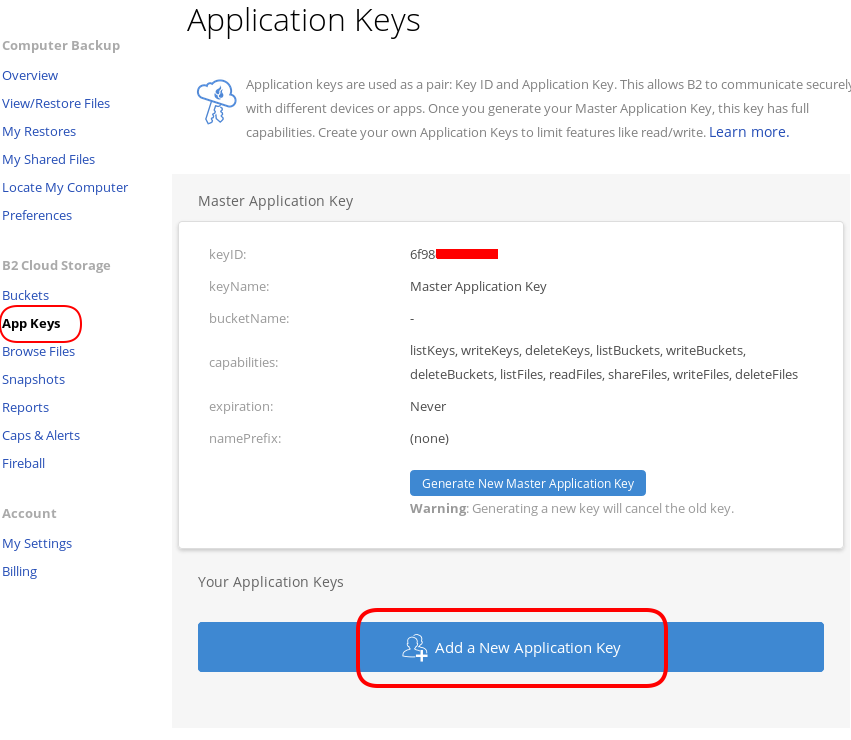Open the Reports section
851x740 pixels.
point(25,407)
